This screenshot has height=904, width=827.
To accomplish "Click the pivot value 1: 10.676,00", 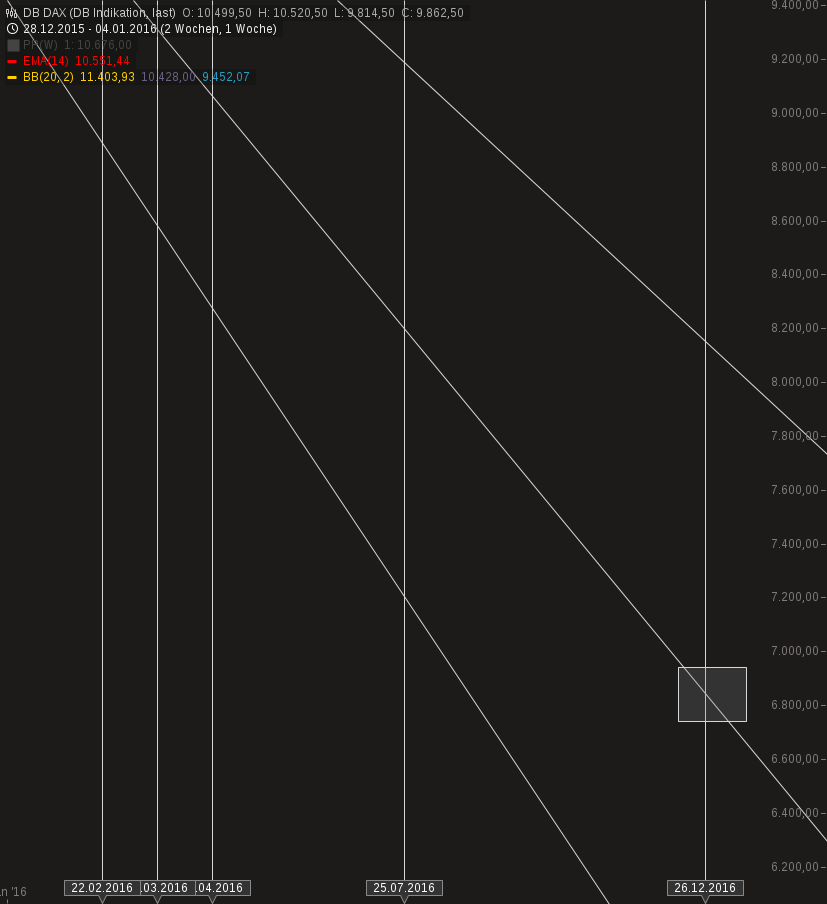I will tap(97, 45).
